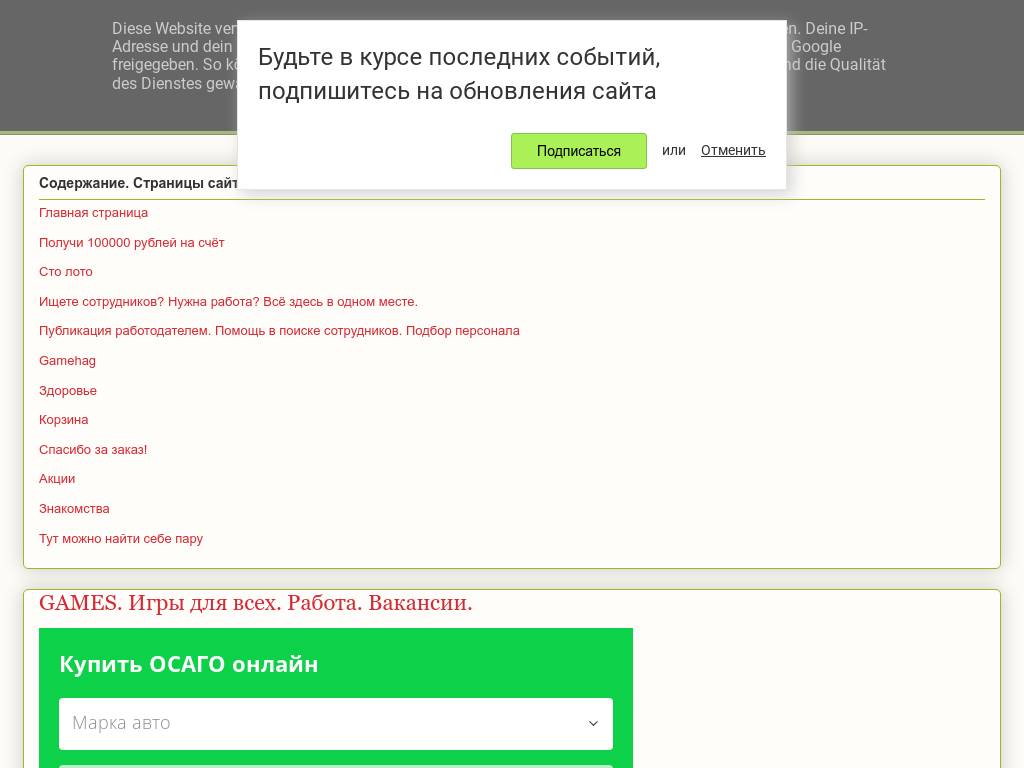
Task: Open the Знакомства section
Action: pos(74,508)
